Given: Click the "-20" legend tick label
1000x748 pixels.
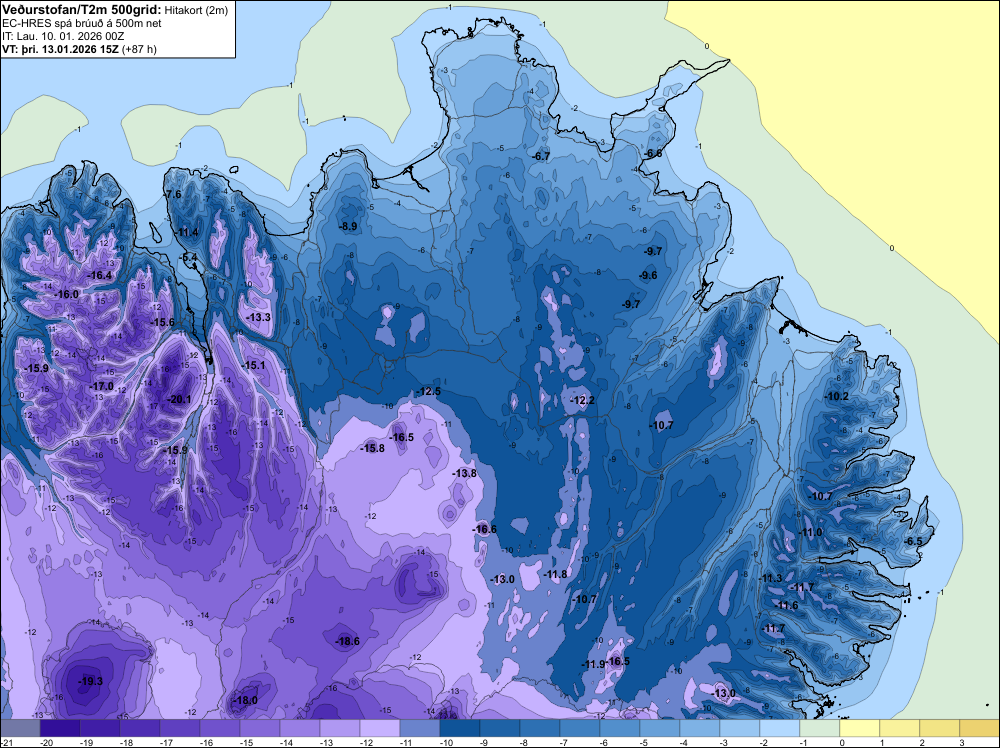Looking at the screenshot, I should click(46, 743).
